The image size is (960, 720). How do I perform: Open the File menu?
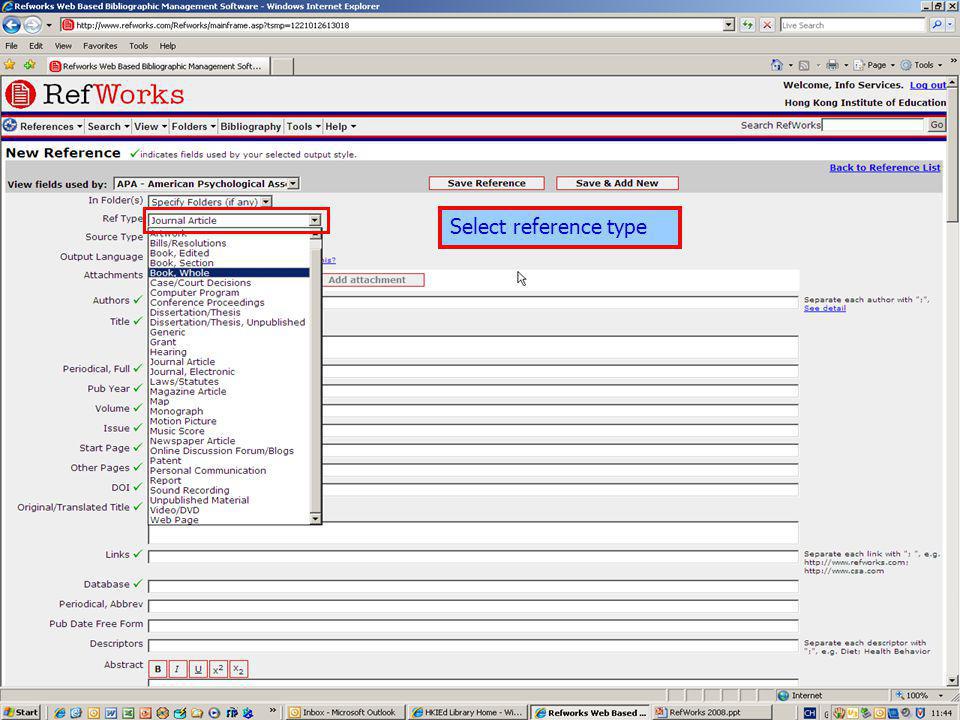pyautogui.click(x=11, y=45)
